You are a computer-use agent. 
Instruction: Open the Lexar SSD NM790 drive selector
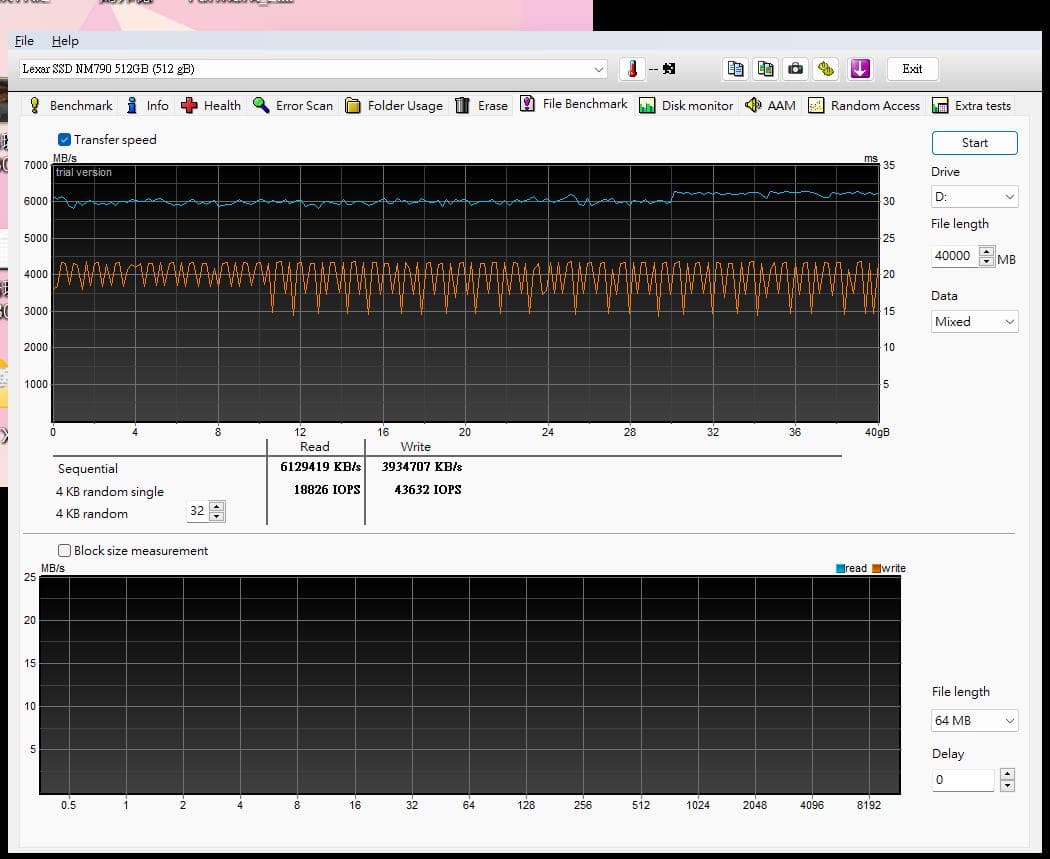[x=313, y=69]
